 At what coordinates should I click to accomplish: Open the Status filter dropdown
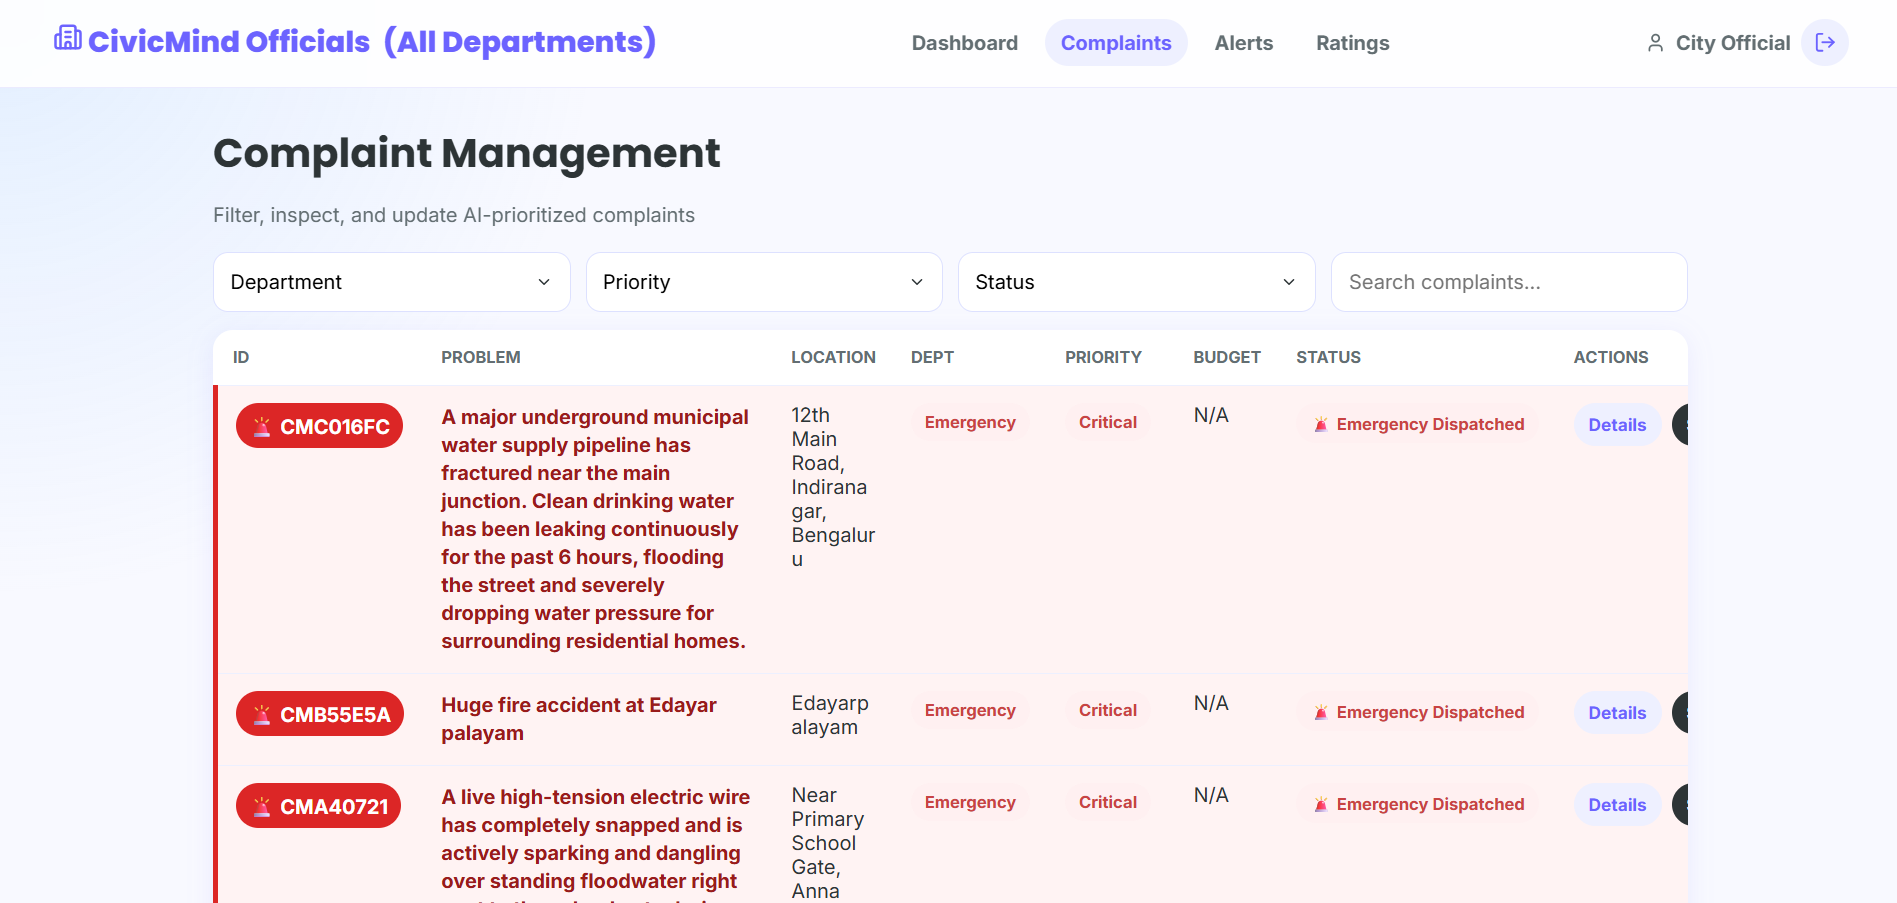1137,282
